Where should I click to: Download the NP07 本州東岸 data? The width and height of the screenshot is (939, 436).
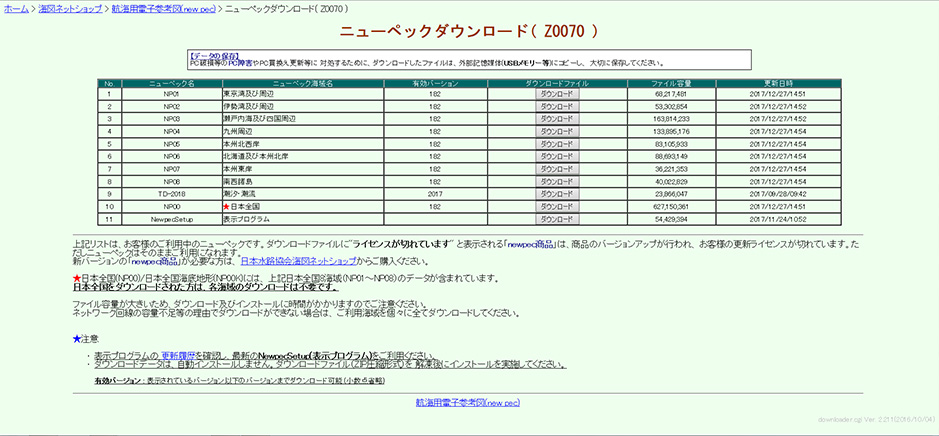tap(558, 169)
